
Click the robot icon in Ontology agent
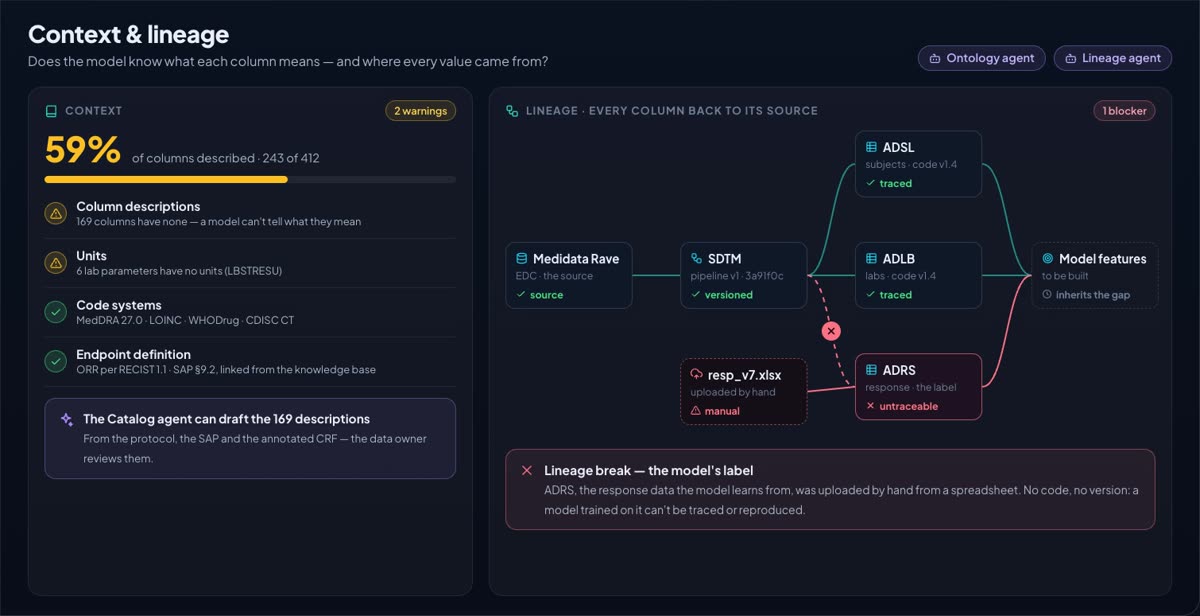click(935, 58)
